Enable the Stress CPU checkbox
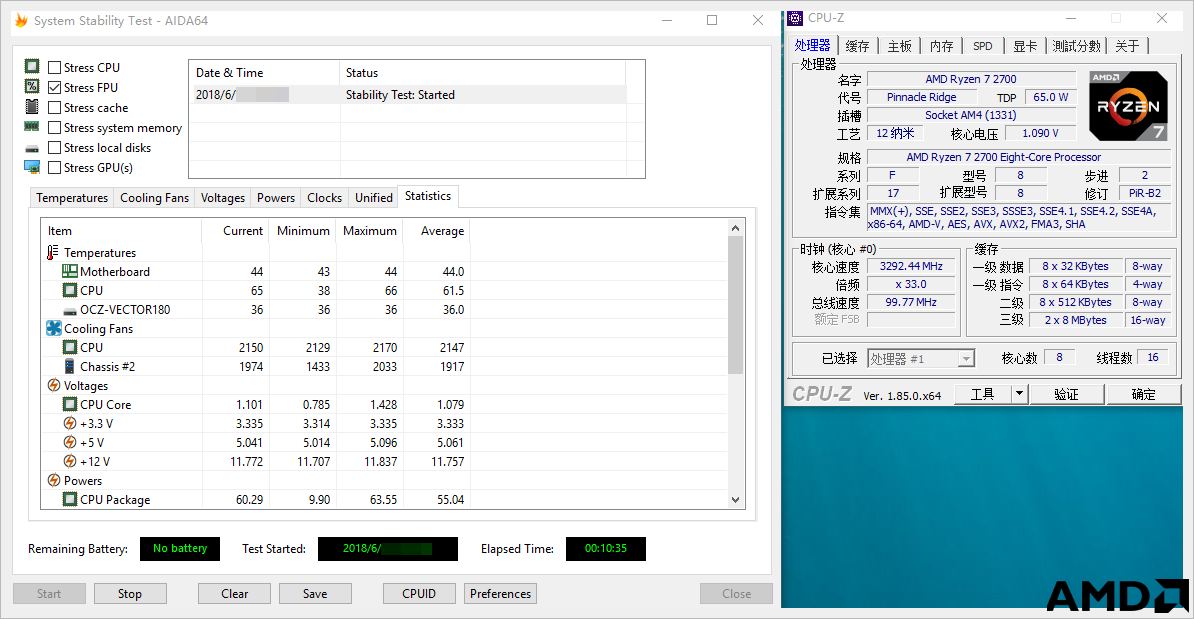The height and width of the screenshot is (619, 1194). click(x=55, y=68)
